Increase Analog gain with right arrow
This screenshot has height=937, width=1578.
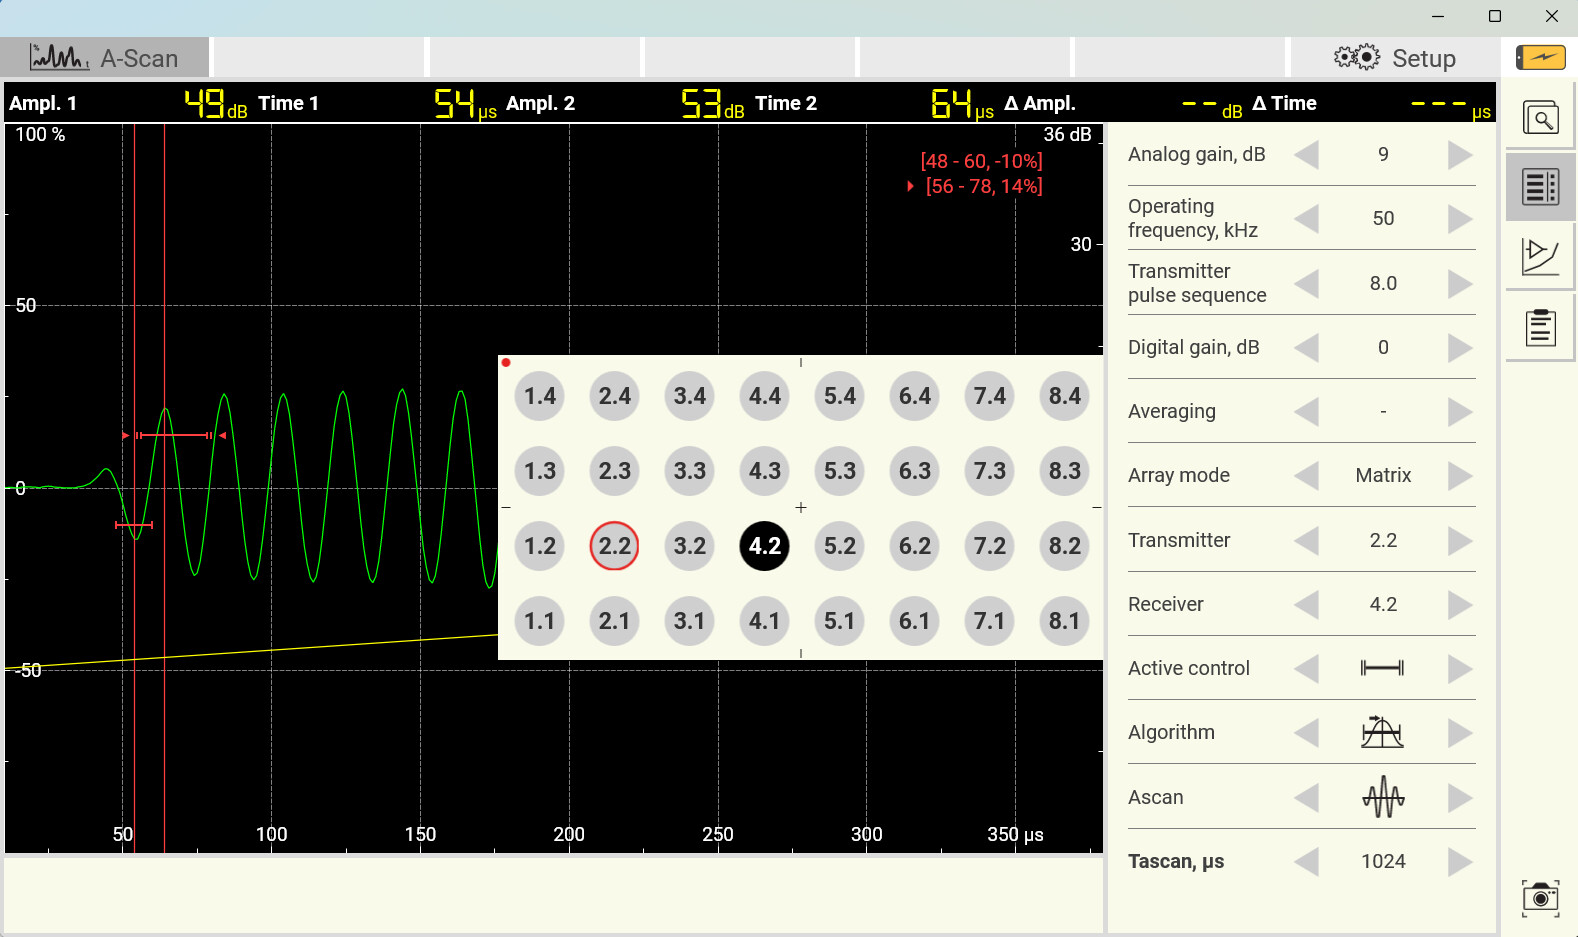pos(1459,155)
